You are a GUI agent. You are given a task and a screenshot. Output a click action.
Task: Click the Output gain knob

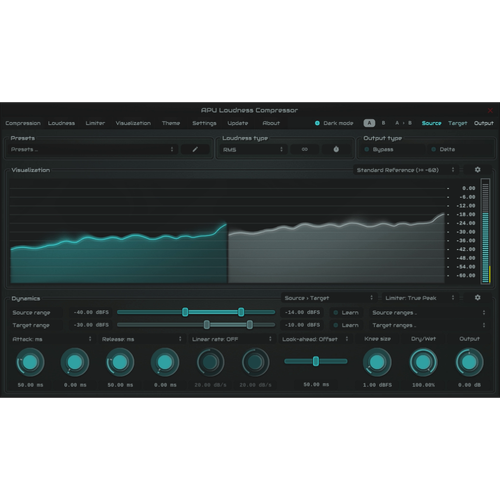(x=469, y=362)
